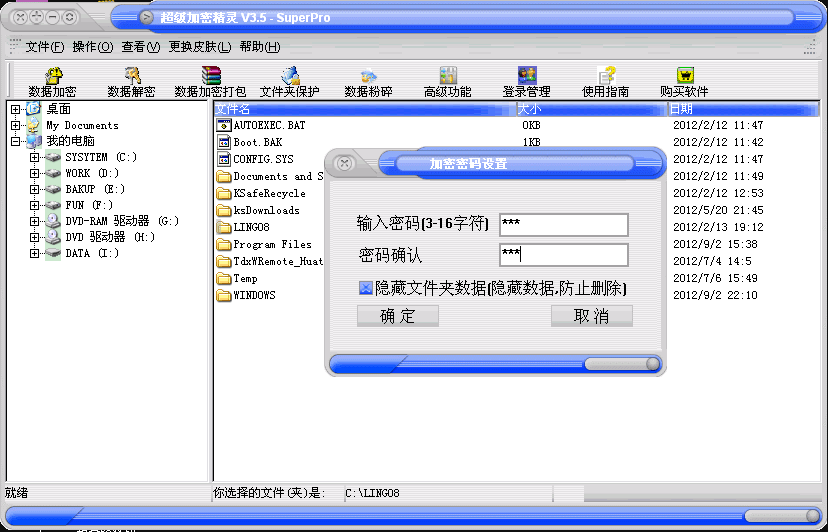Click the 密码确认 confirm password field
828x532 pixels.
pos(563,255)
